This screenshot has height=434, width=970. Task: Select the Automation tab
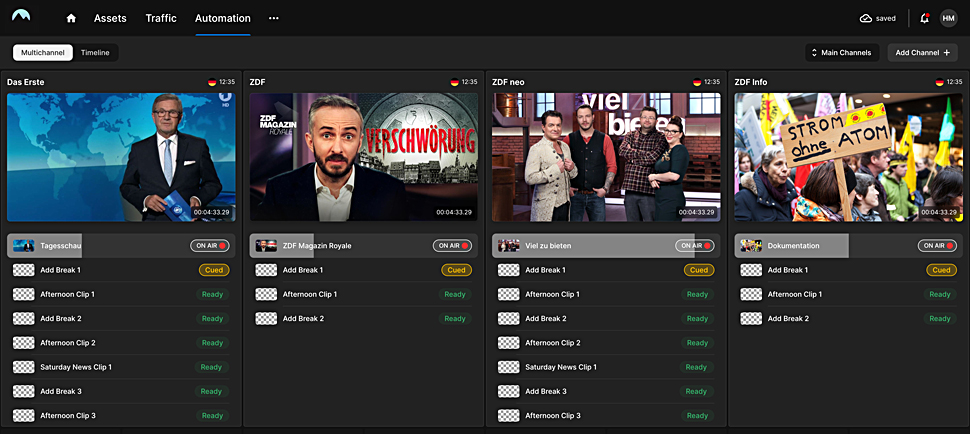point(223,19)
